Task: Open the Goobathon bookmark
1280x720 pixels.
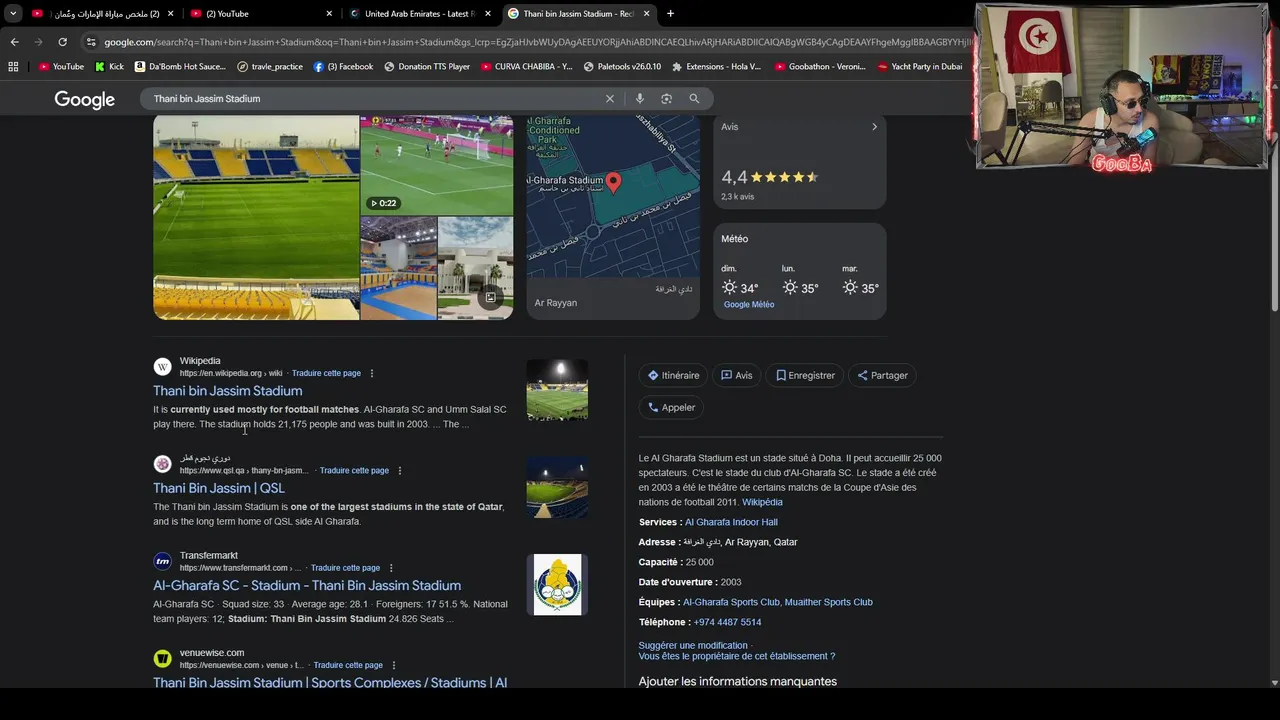Action: pos(820,67)
